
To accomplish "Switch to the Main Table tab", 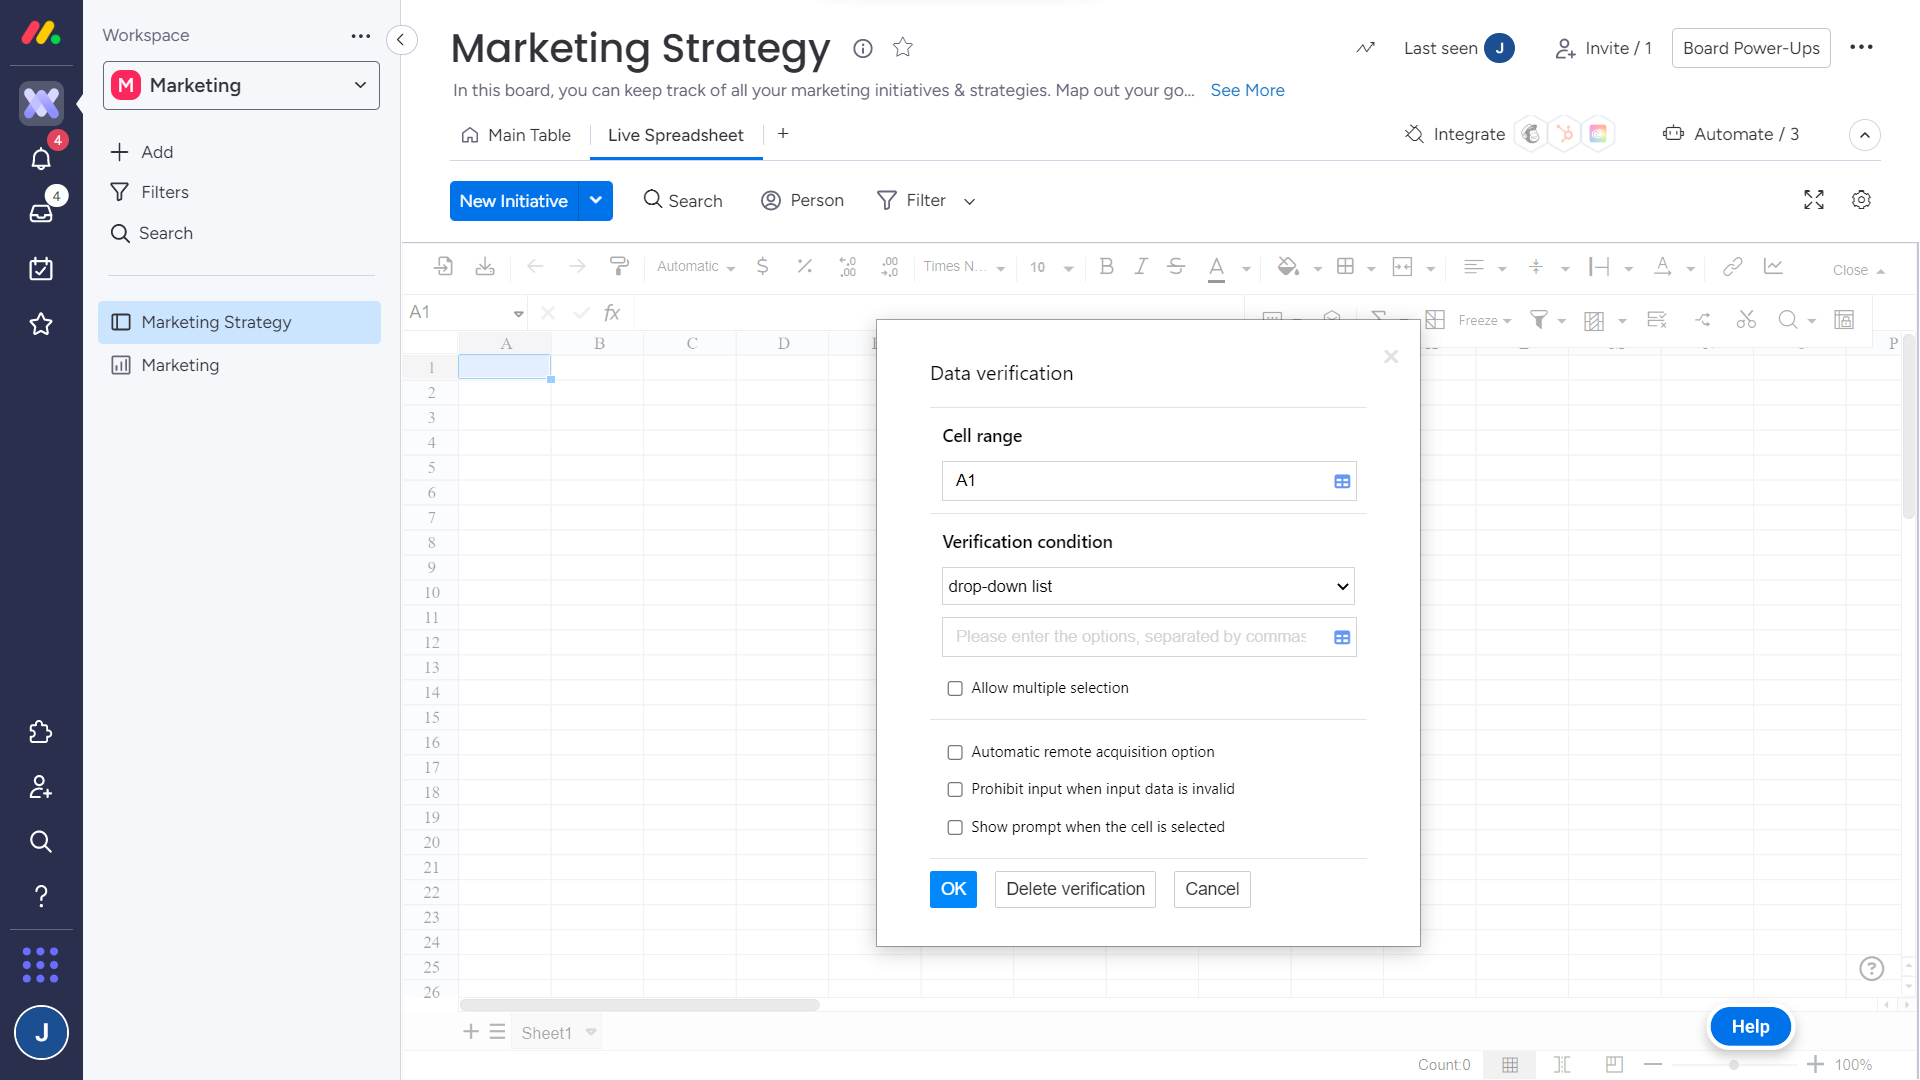I will [x=516, y=135].
